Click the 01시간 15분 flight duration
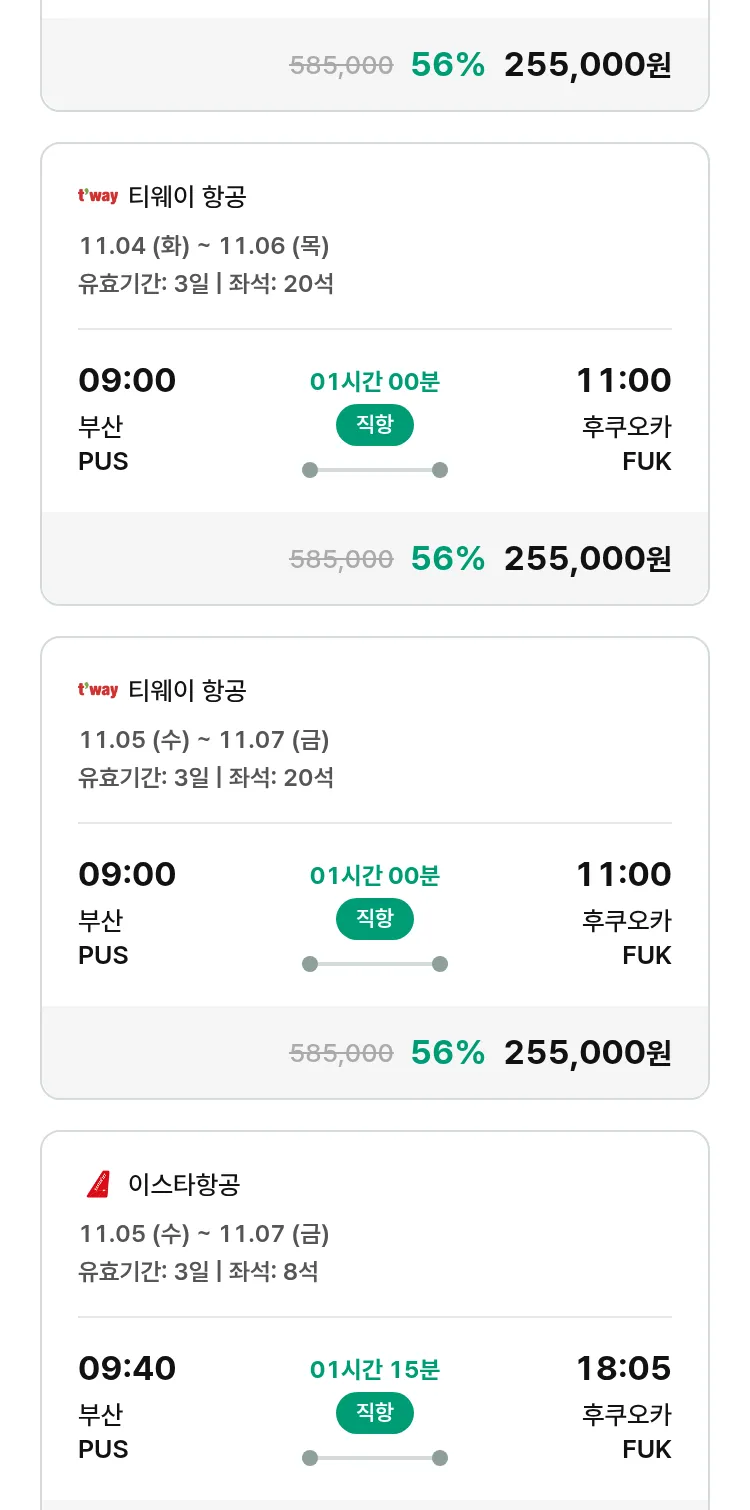The width and height of the screenshot is (750, 1510). 375,1369
